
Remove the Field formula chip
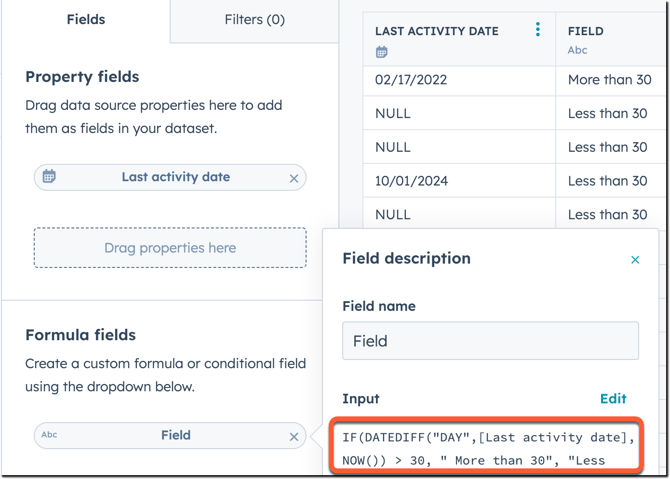pyautogui.click(x=294, y=436)
